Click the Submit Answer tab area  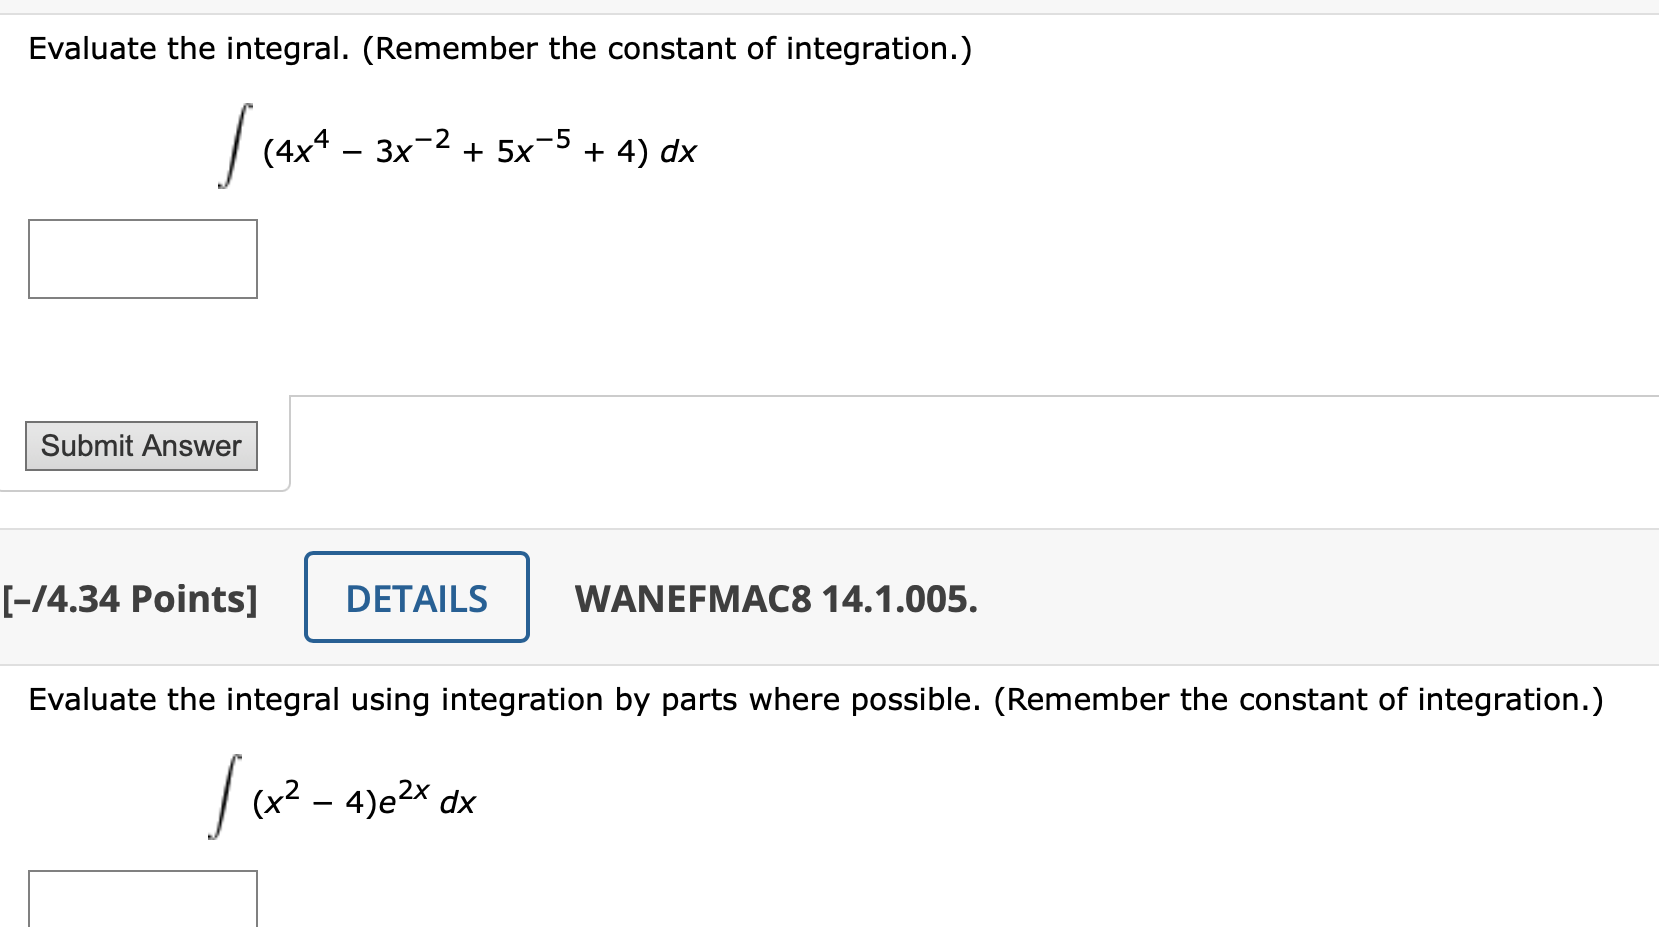140,446
